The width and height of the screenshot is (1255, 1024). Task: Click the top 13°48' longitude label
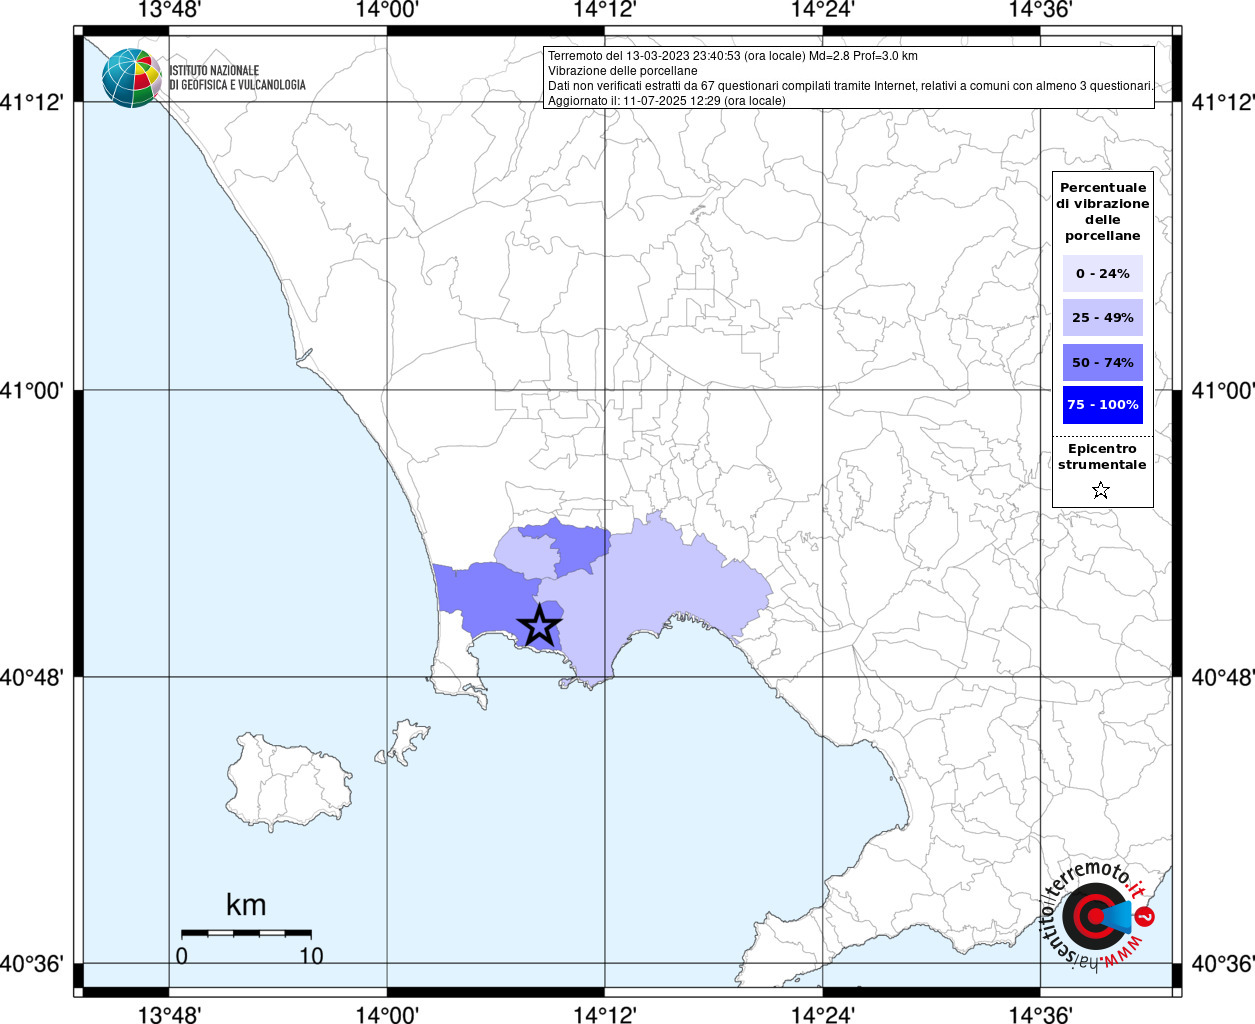(x=169, y=10)
